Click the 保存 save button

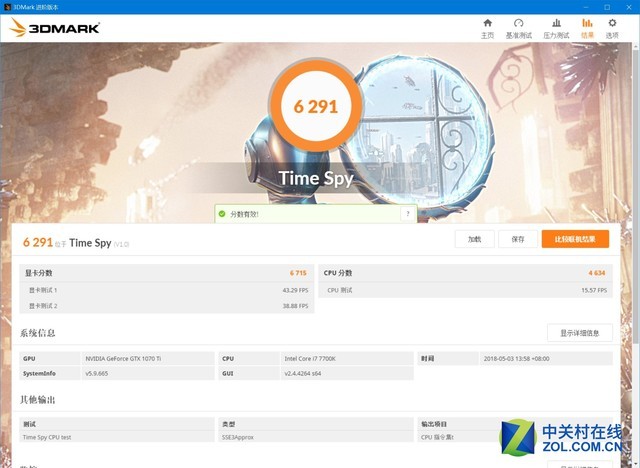(x=517, y=239)
